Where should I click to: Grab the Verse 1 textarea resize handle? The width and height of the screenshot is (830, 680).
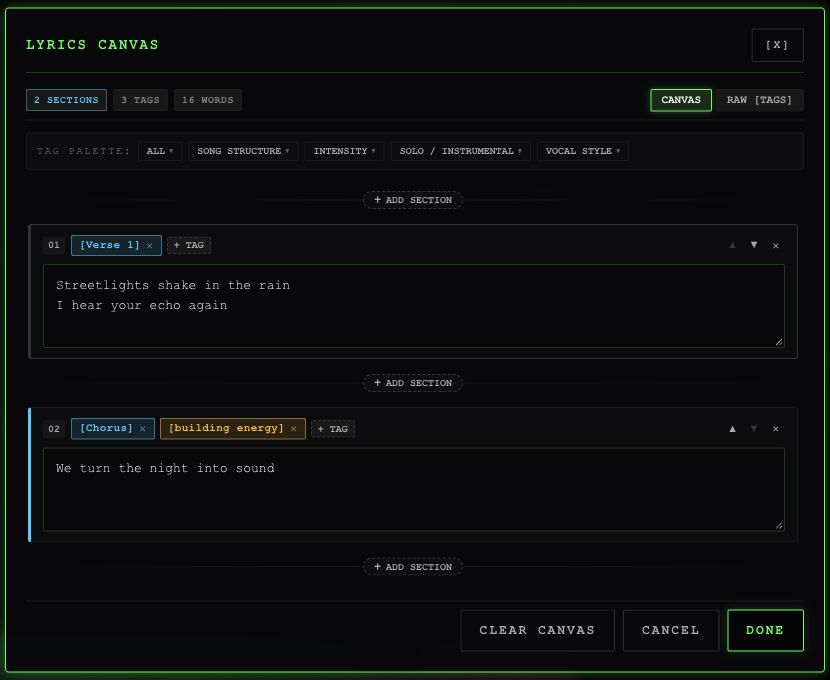click(x=779, y=342)
